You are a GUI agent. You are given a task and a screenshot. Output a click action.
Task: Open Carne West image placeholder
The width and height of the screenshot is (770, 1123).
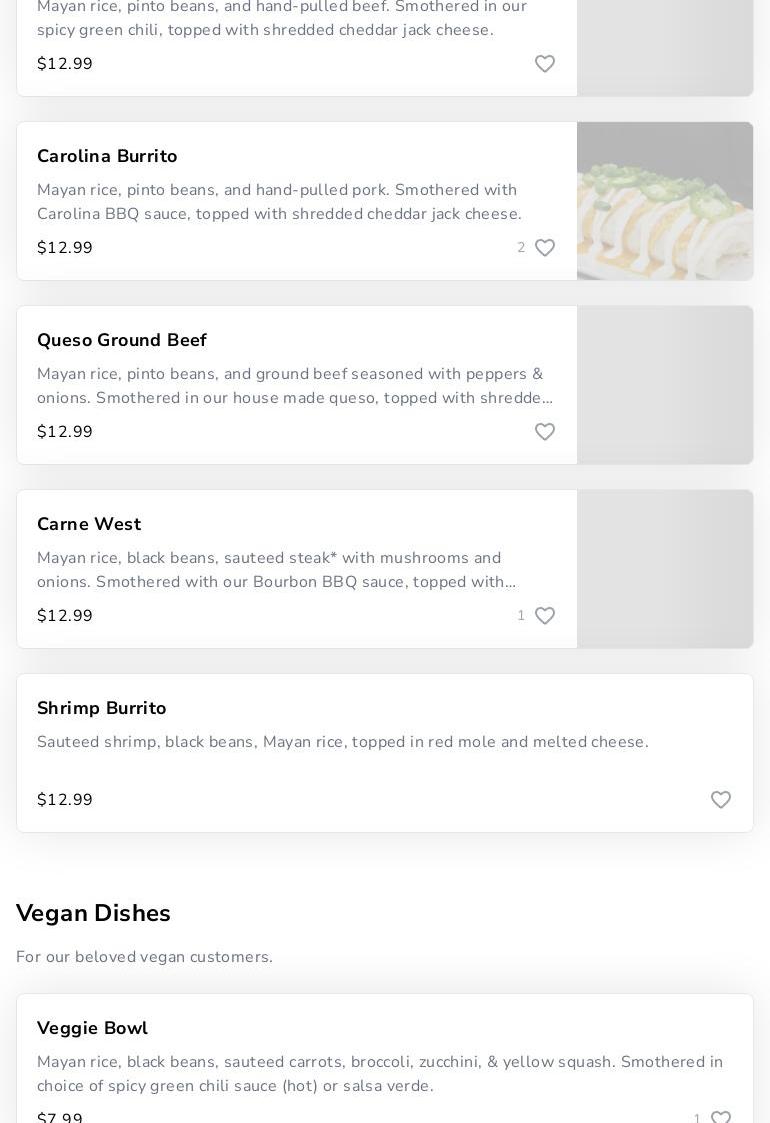[665, 569]
